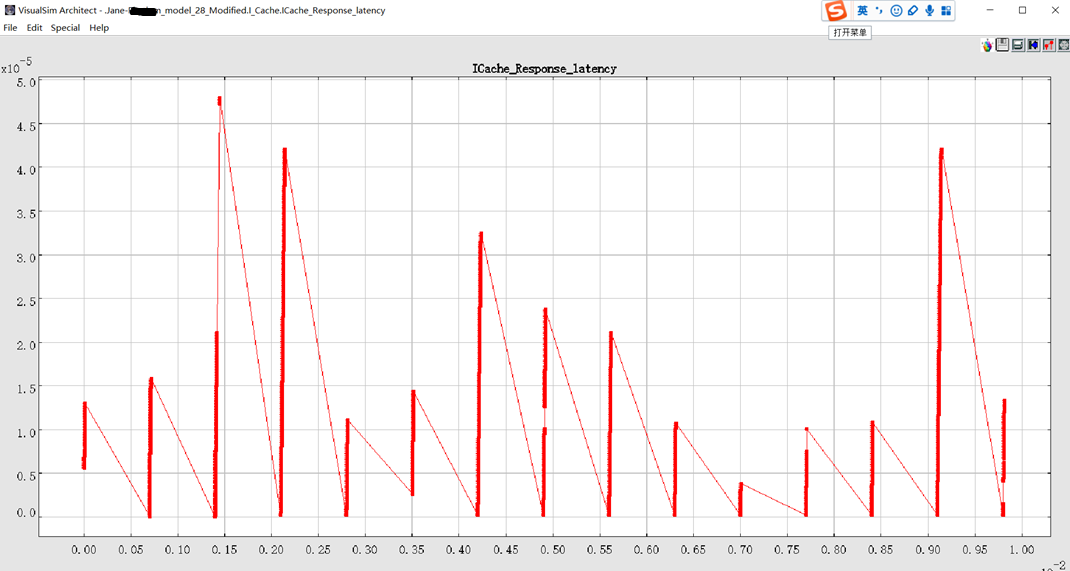Click the Sogou input method logo
The height and width of the screenshot is (571, 1070).
click(x=835, y=11)
